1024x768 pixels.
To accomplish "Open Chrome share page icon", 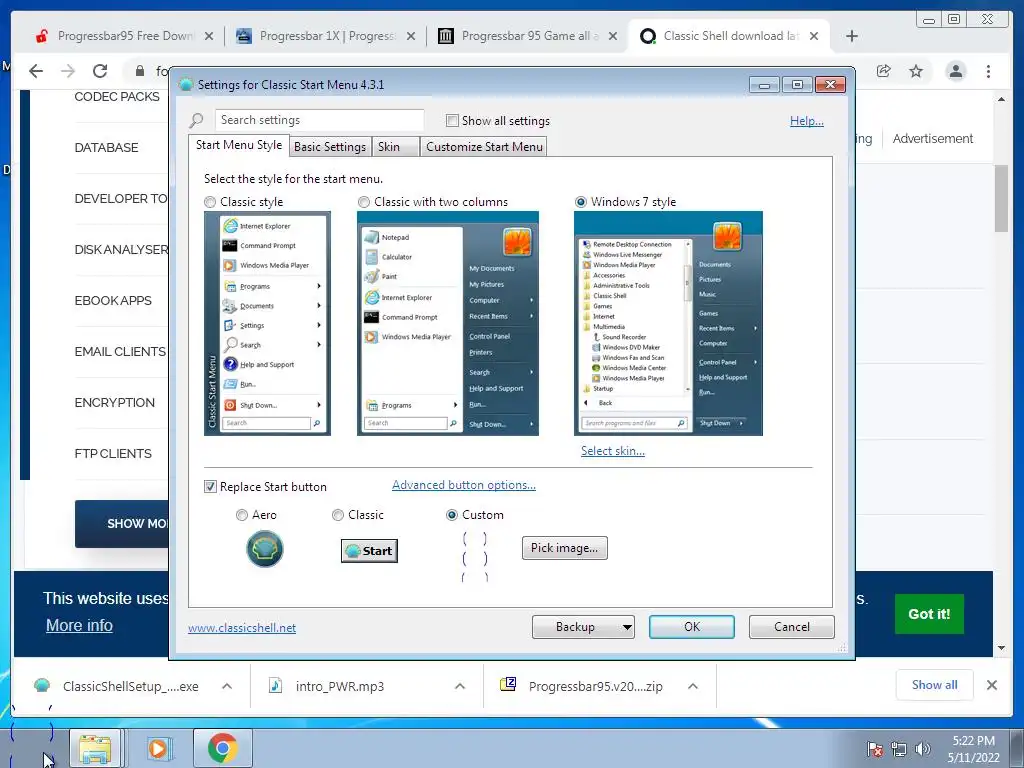I will point(884,71).
